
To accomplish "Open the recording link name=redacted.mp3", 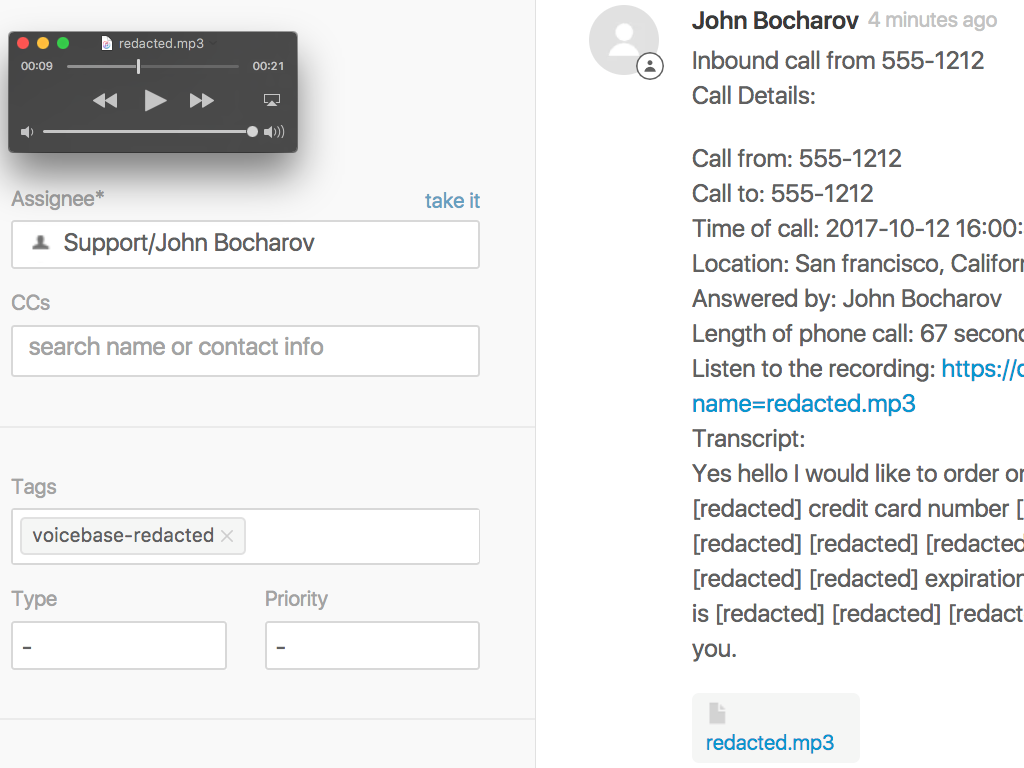I will [x=803, y=404].
